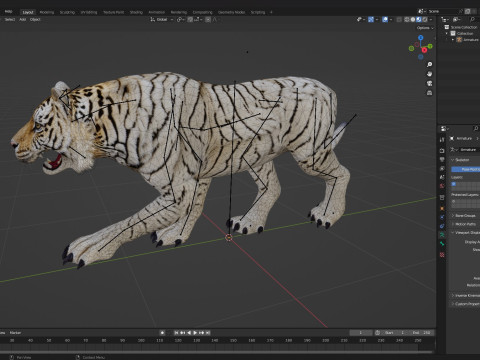Expand the Armature item in outliner
480x360 pixels.
pos(453,40)
